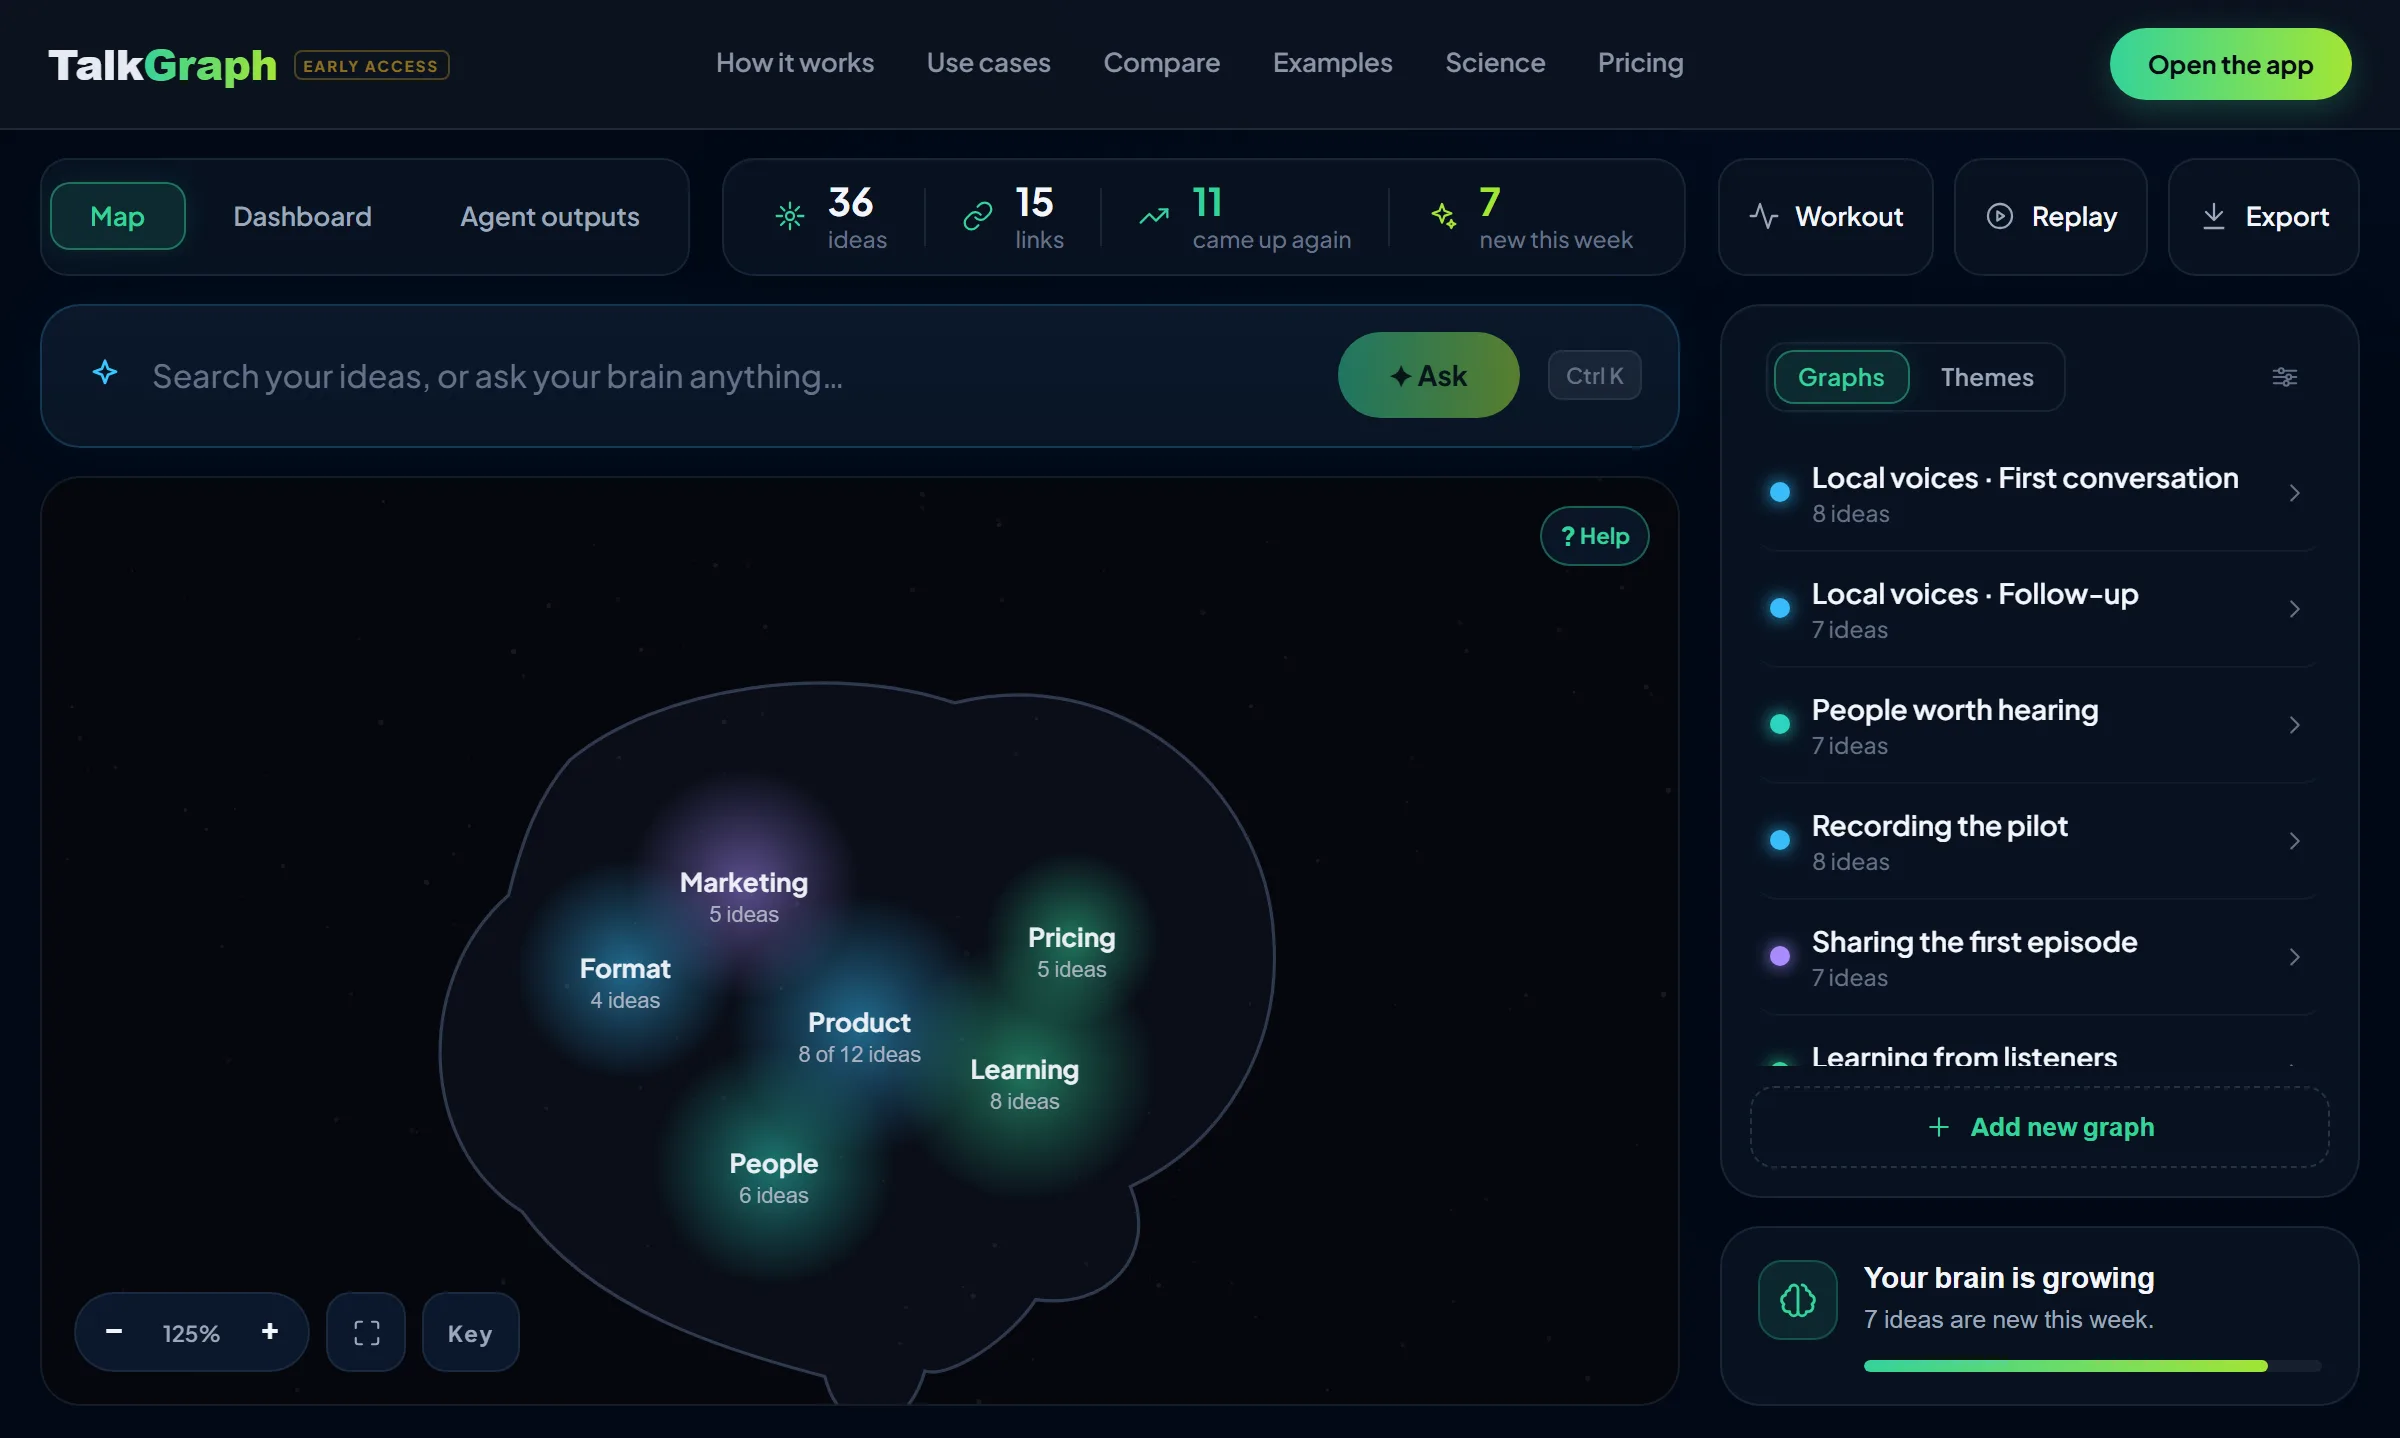Click the Export button
The image size is (2400, 1438).
[x=2263, y=216]
